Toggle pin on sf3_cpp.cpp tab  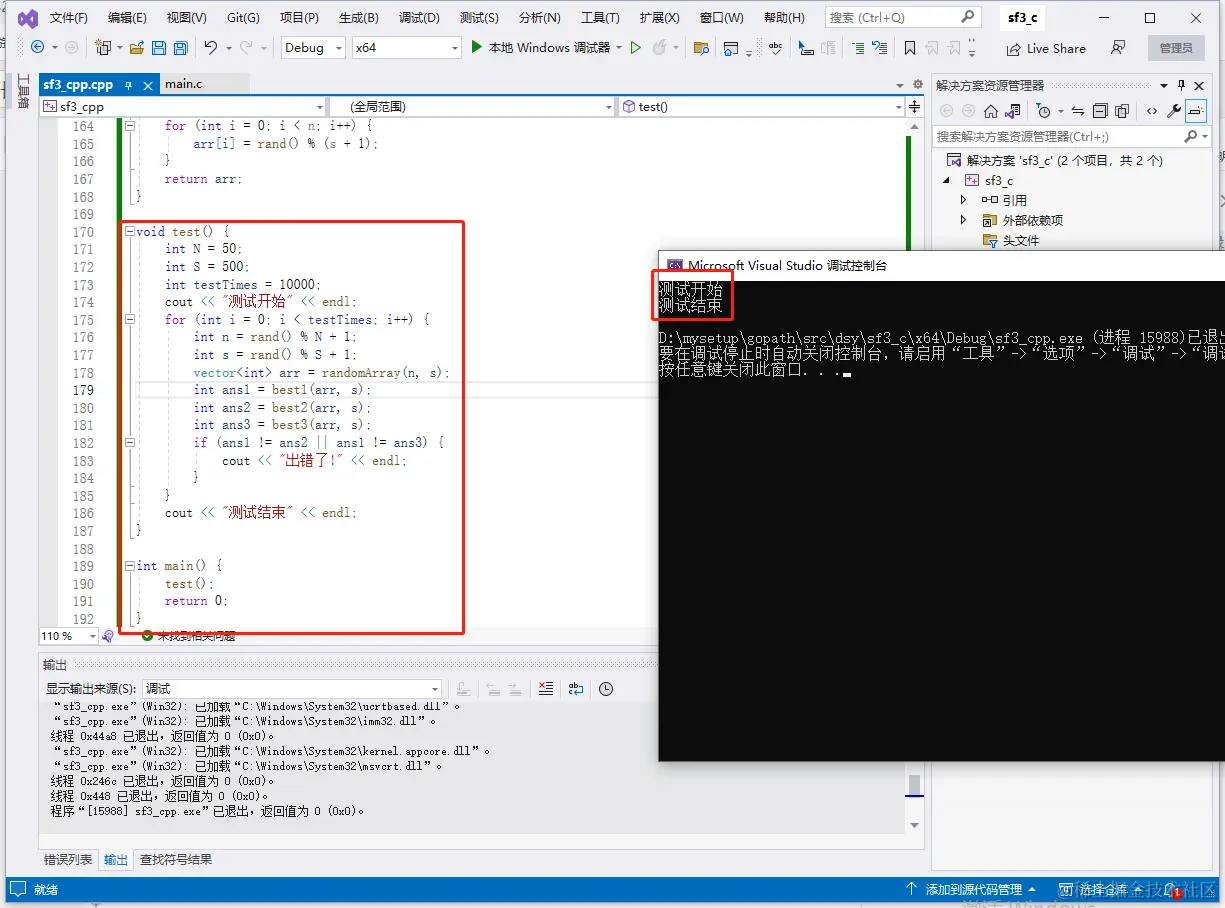[128, 85]
